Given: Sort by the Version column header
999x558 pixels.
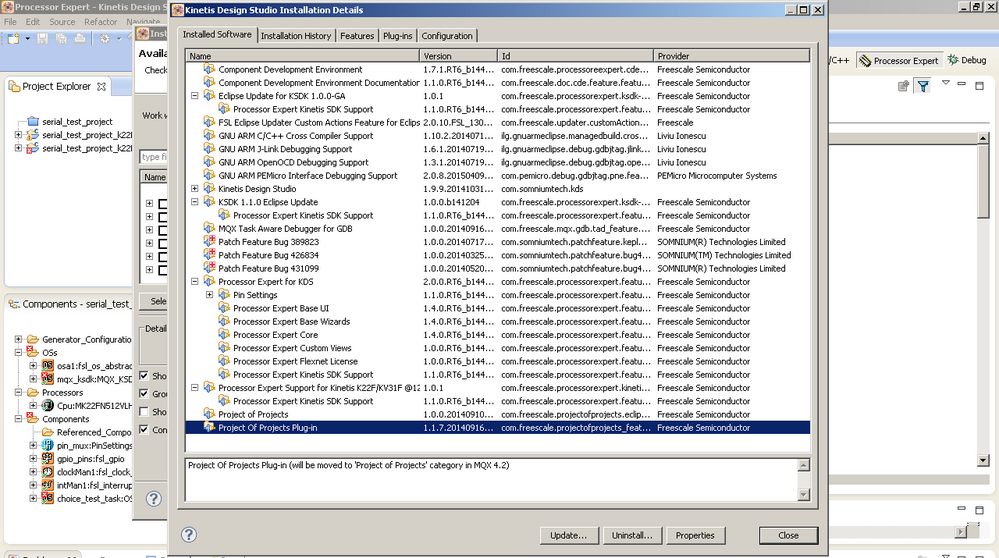Looking at the screenshot, I should 458,56.
